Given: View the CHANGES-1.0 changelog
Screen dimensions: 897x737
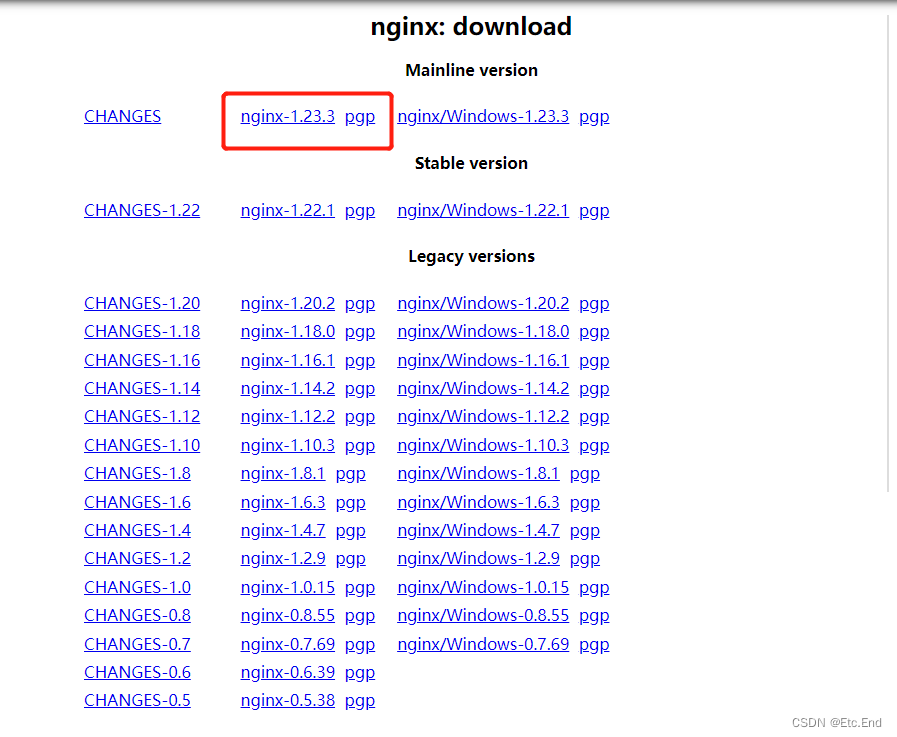Looking at the screenshot, I should [x=137, y=588].
